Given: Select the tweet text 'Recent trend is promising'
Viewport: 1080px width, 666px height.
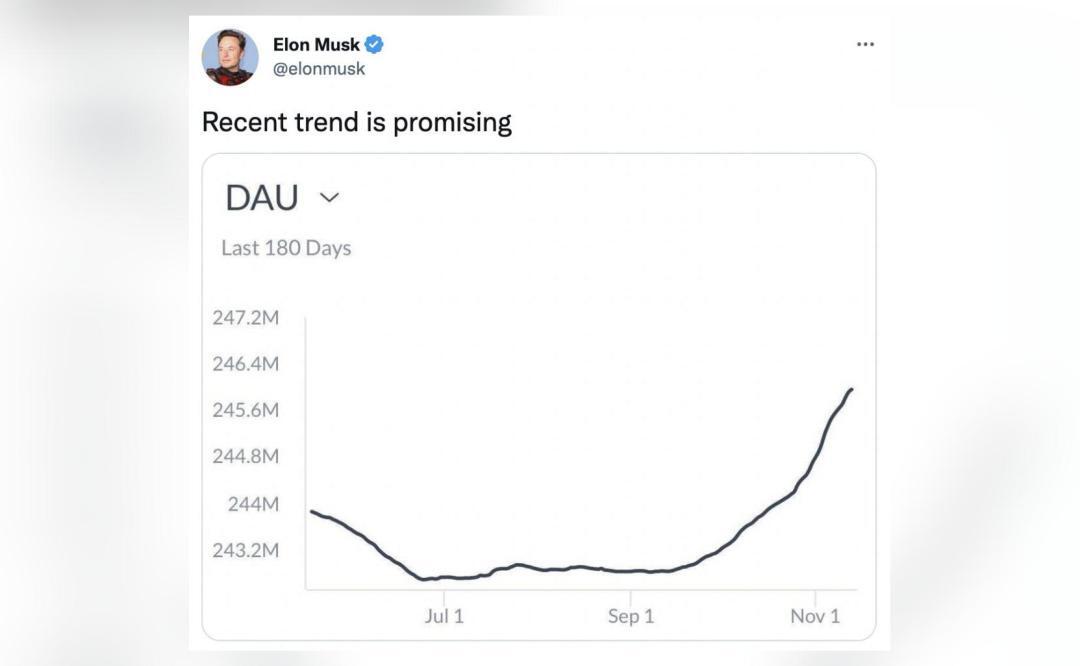Looking at the screenshot, I should (x=357, y=120).
